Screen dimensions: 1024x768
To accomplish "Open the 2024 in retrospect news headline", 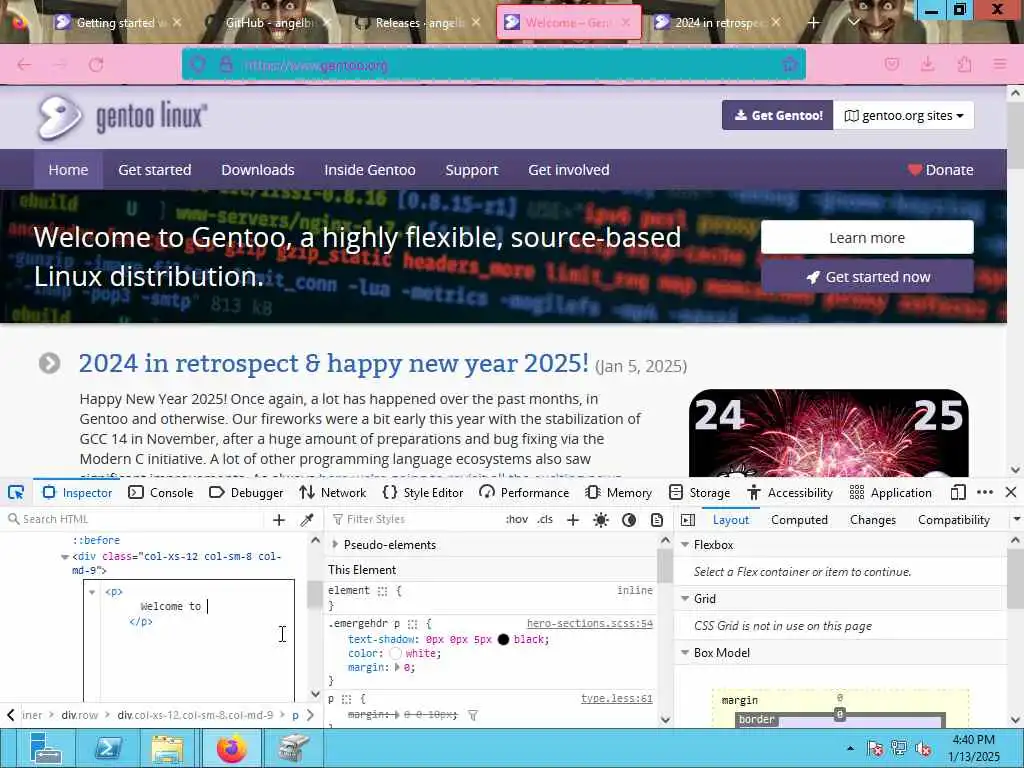I will click(x=333, y=363).
